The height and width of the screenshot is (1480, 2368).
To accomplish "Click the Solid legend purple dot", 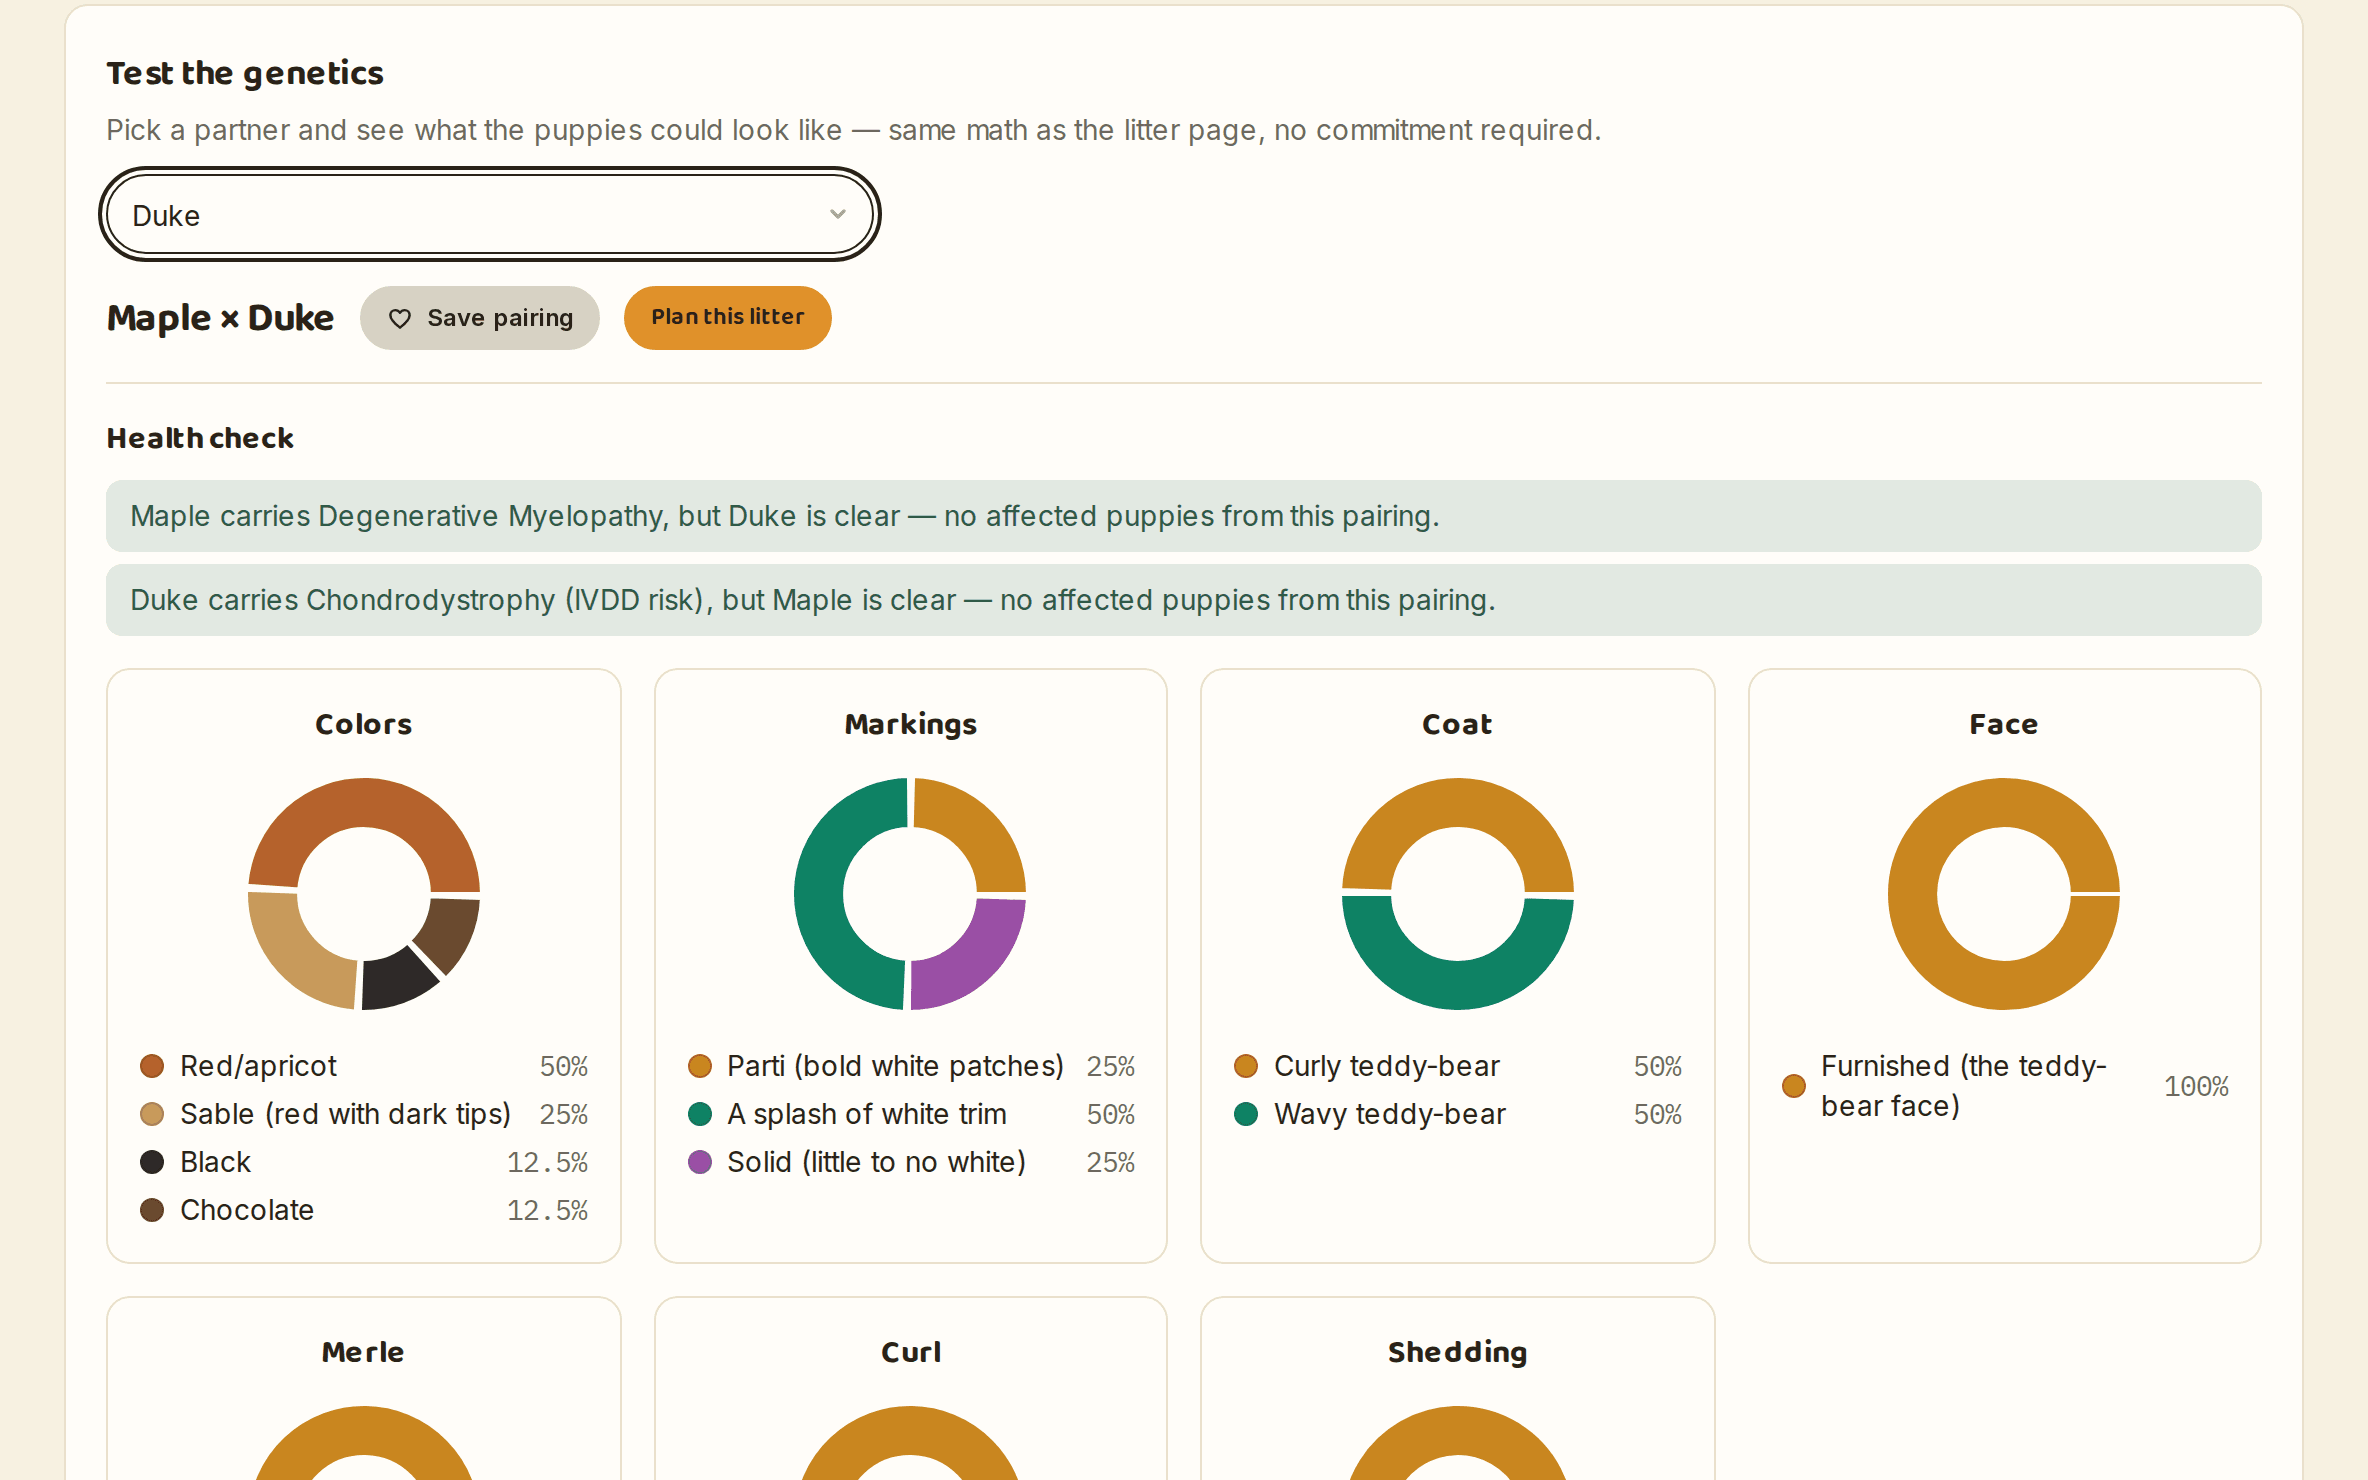I will click(x=700, y=1162).
